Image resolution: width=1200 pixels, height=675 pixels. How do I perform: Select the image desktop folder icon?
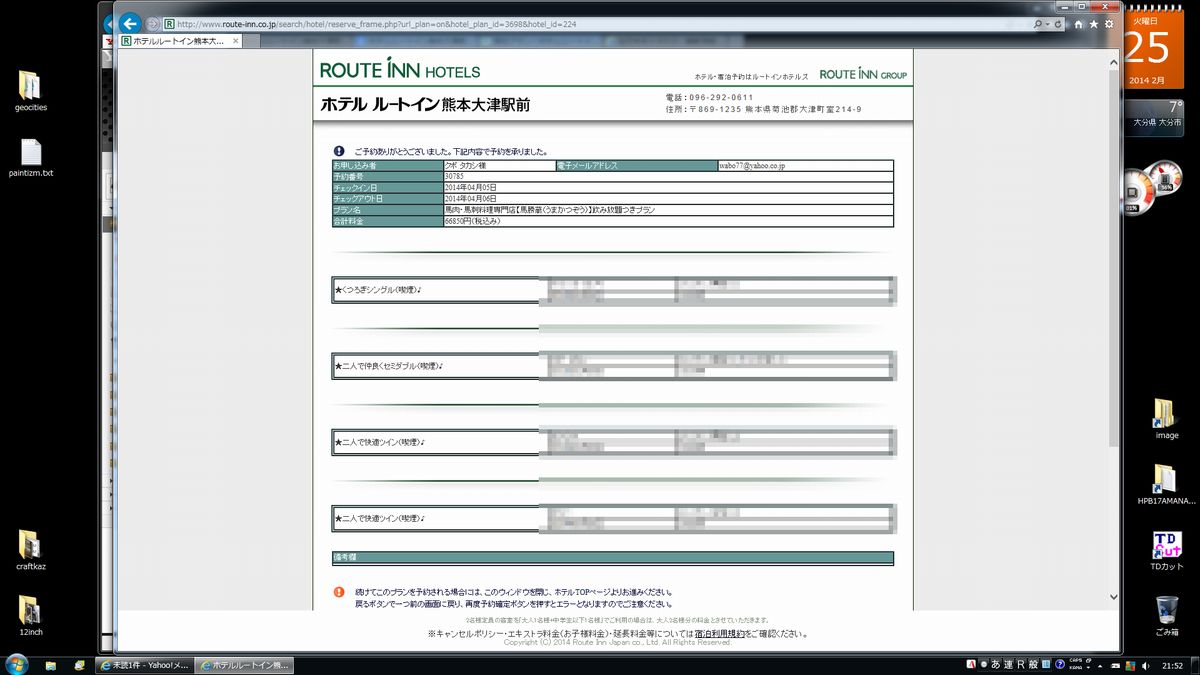pos(1166,419)
